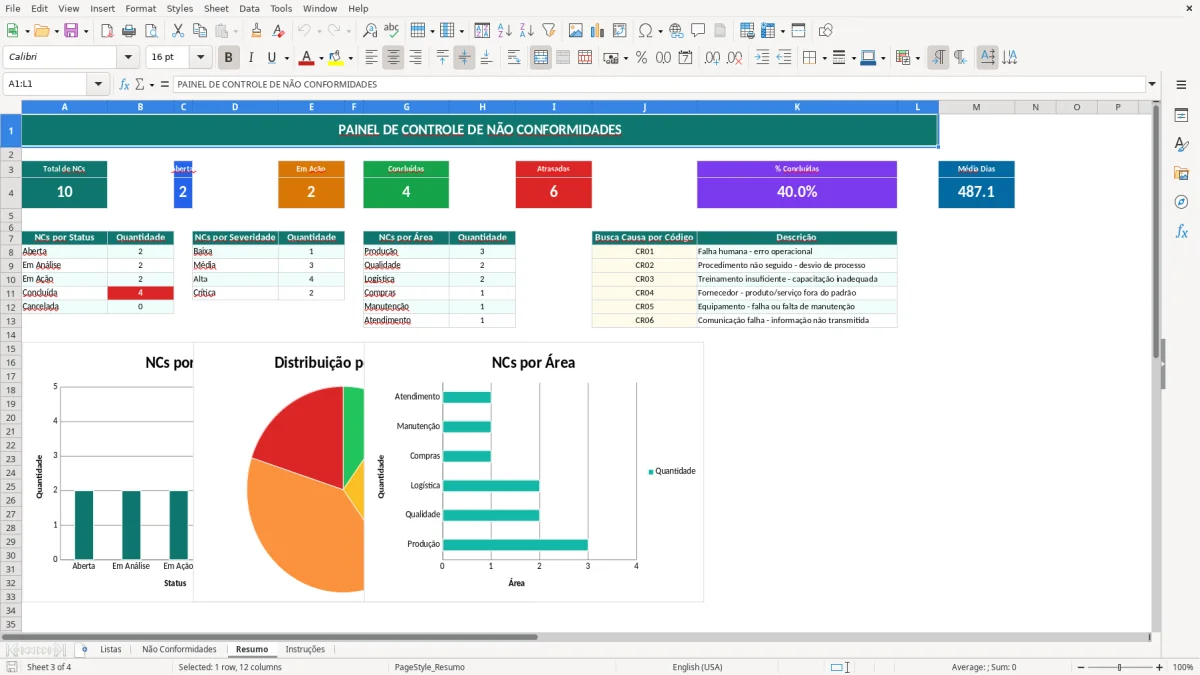Screen dimensions: 1200x675
Task: Open the Font Color dropdown arrow
Action: pos(320,58)
